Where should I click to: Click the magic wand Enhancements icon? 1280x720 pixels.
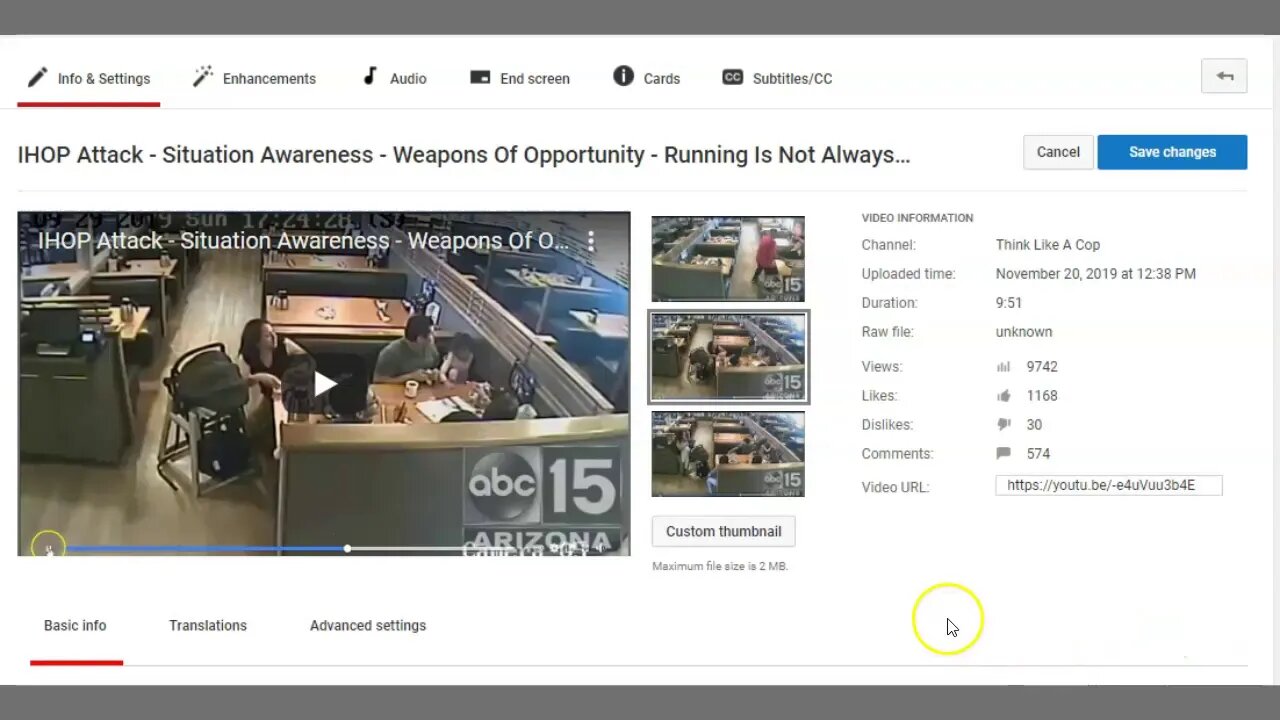[203, 76]
